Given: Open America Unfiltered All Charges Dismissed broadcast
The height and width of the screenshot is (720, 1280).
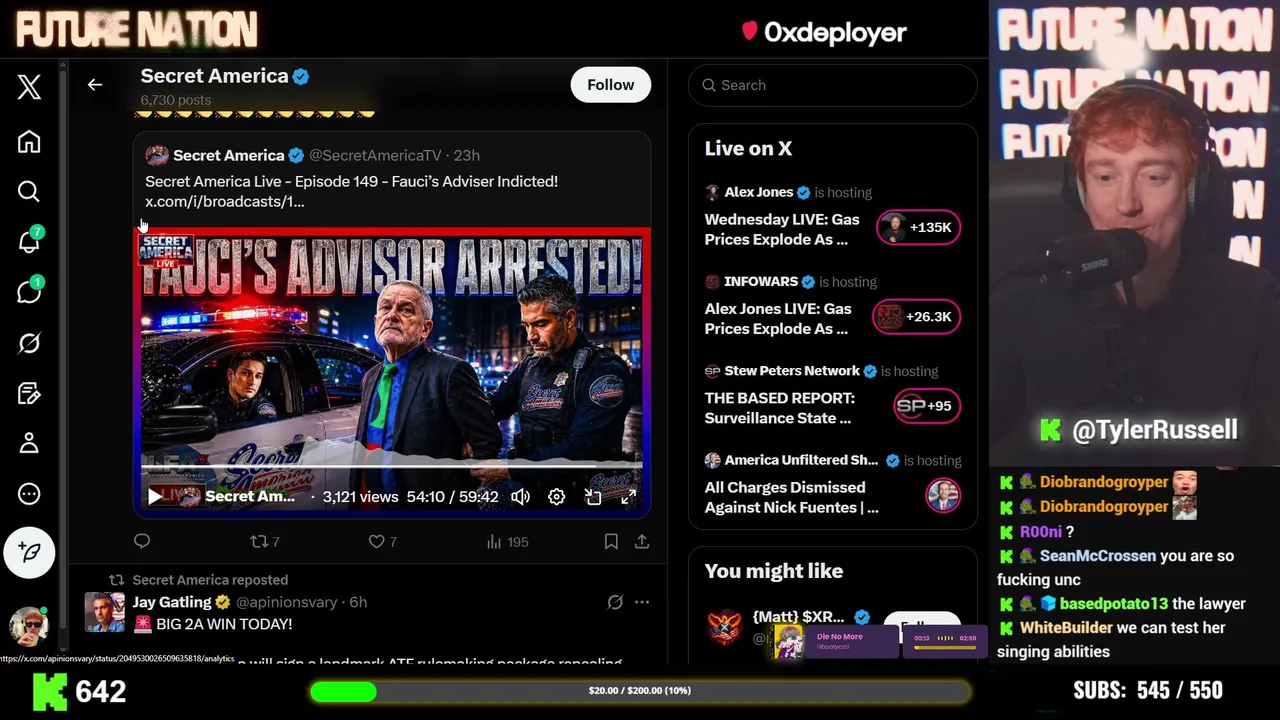Looking at the screenshot, I should 791,497.
